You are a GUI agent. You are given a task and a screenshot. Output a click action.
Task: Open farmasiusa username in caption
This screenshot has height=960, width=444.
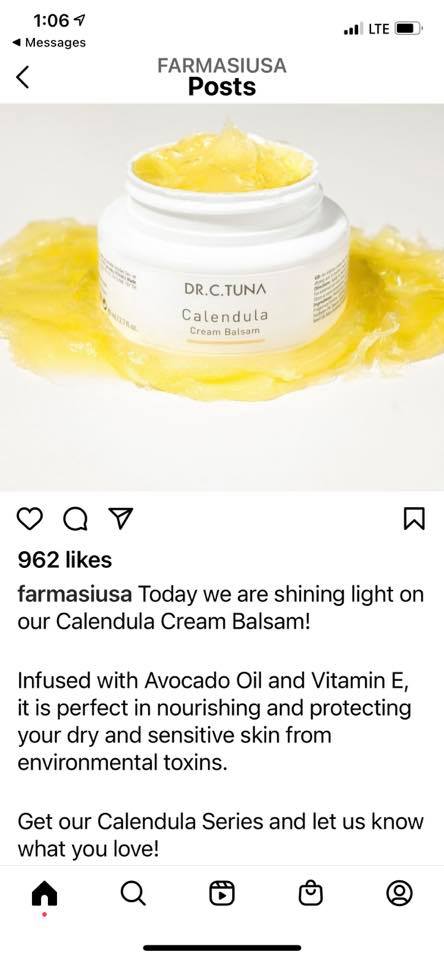pyautogui.click(x=75, y=594)
